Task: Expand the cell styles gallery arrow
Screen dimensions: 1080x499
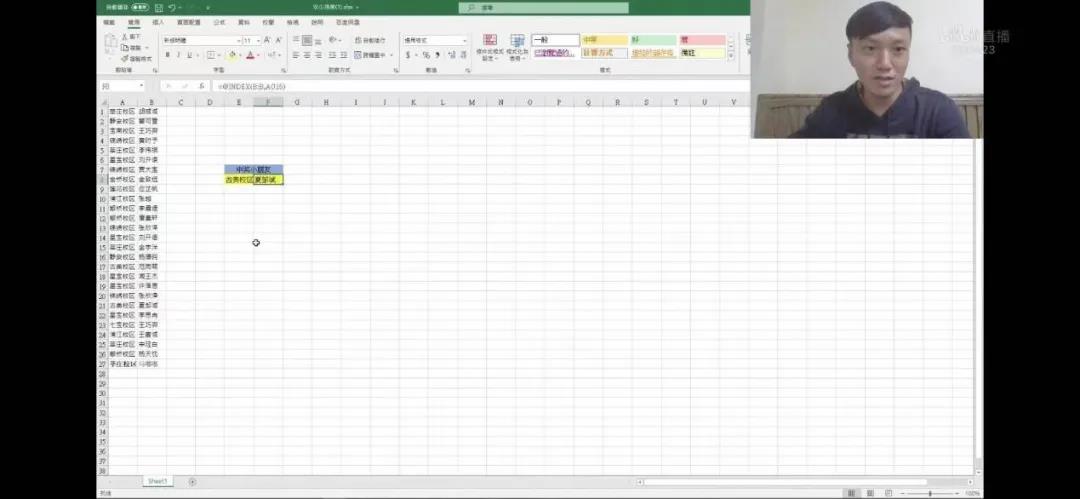Action: coord(731,55)
